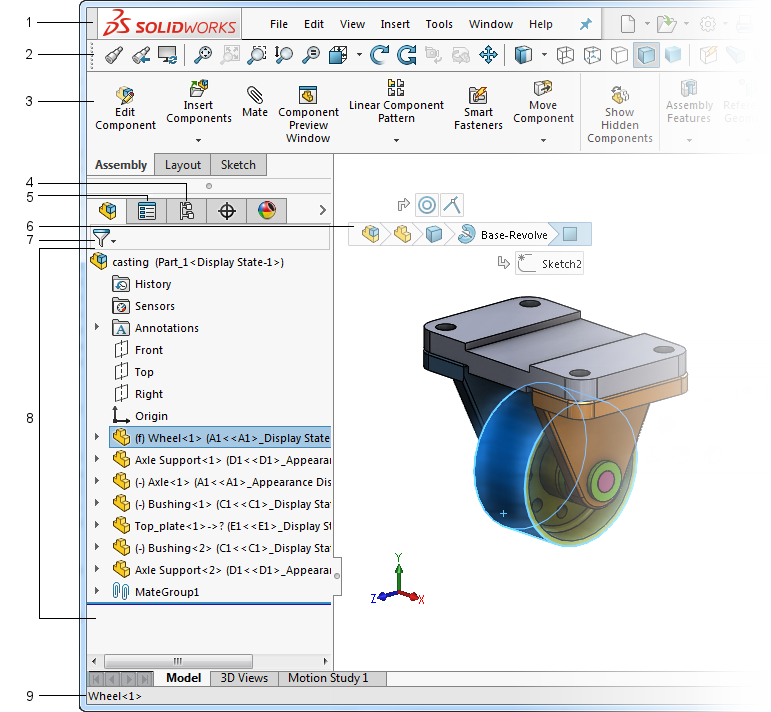Screen dimensions: 771x712
Task: Open the Insert menu
Action: point(395,24)
